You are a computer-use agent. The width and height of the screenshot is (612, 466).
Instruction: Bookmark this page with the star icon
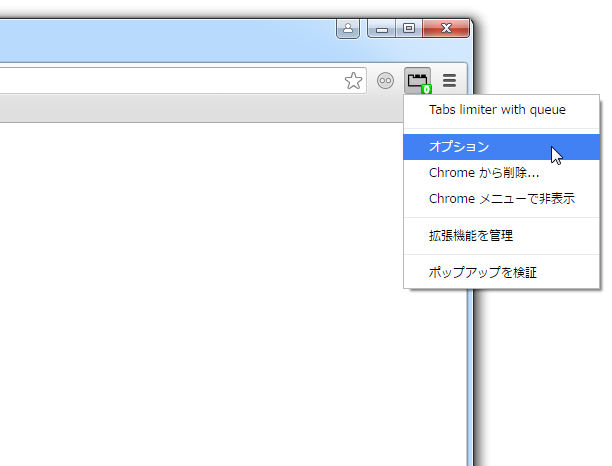click(x=353, y=81)
